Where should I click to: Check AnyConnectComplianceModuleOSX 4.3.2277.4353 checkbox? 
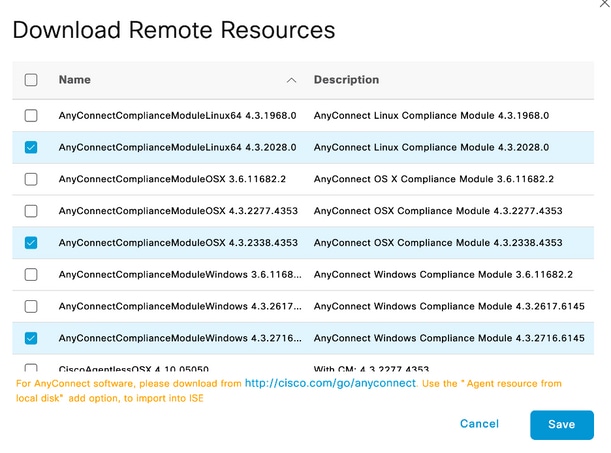[x=31, y=211]
